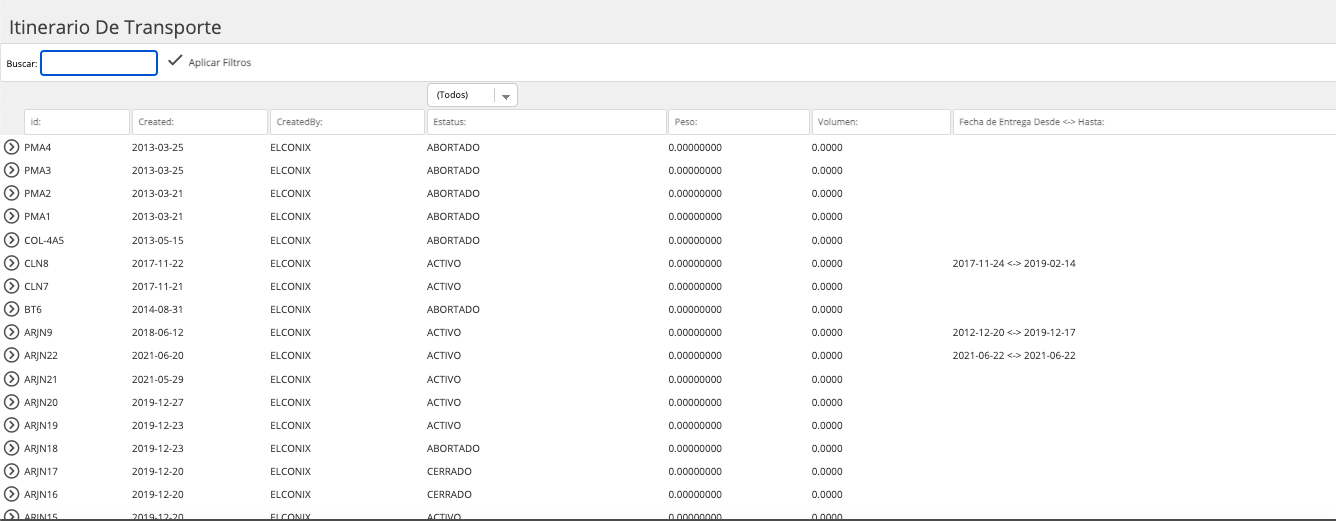This screenshot has width=1336, height=521.
Task: Click date 2018-06-12 in ARJN9 row
Action: (x=156, y=332)
